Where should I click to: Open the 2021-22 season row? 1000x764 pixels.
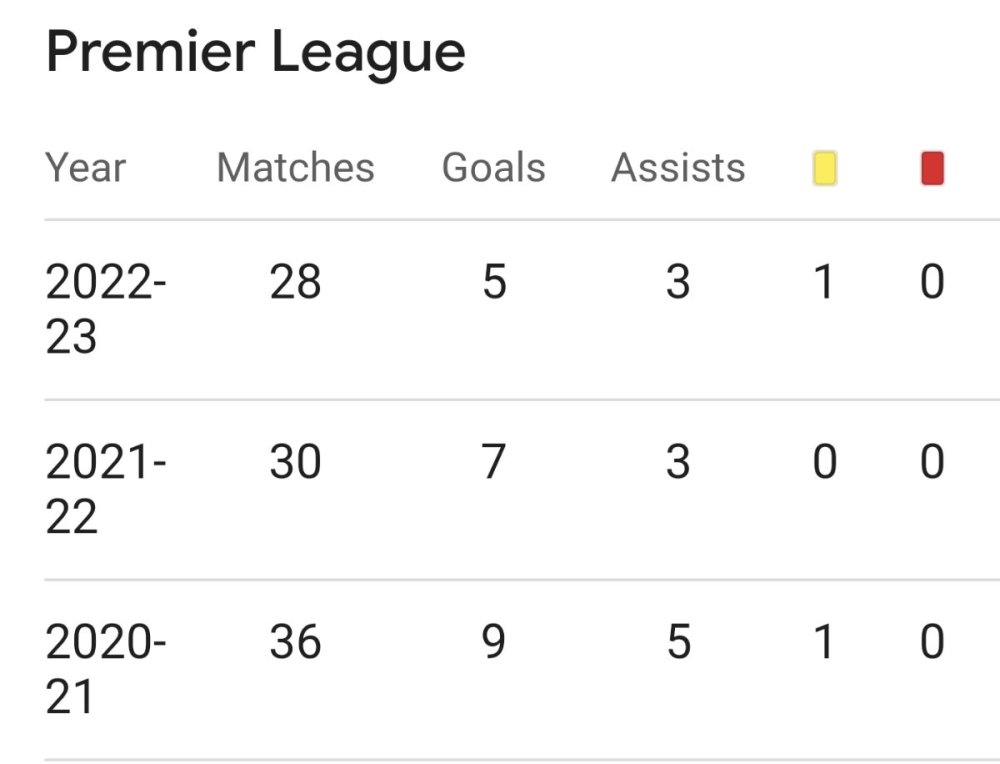[x=106, y=489]
